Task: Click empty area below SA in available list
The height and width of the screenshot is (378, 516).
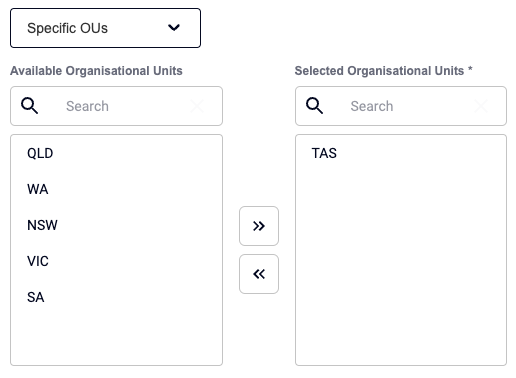Action: [x=116, y=340]
